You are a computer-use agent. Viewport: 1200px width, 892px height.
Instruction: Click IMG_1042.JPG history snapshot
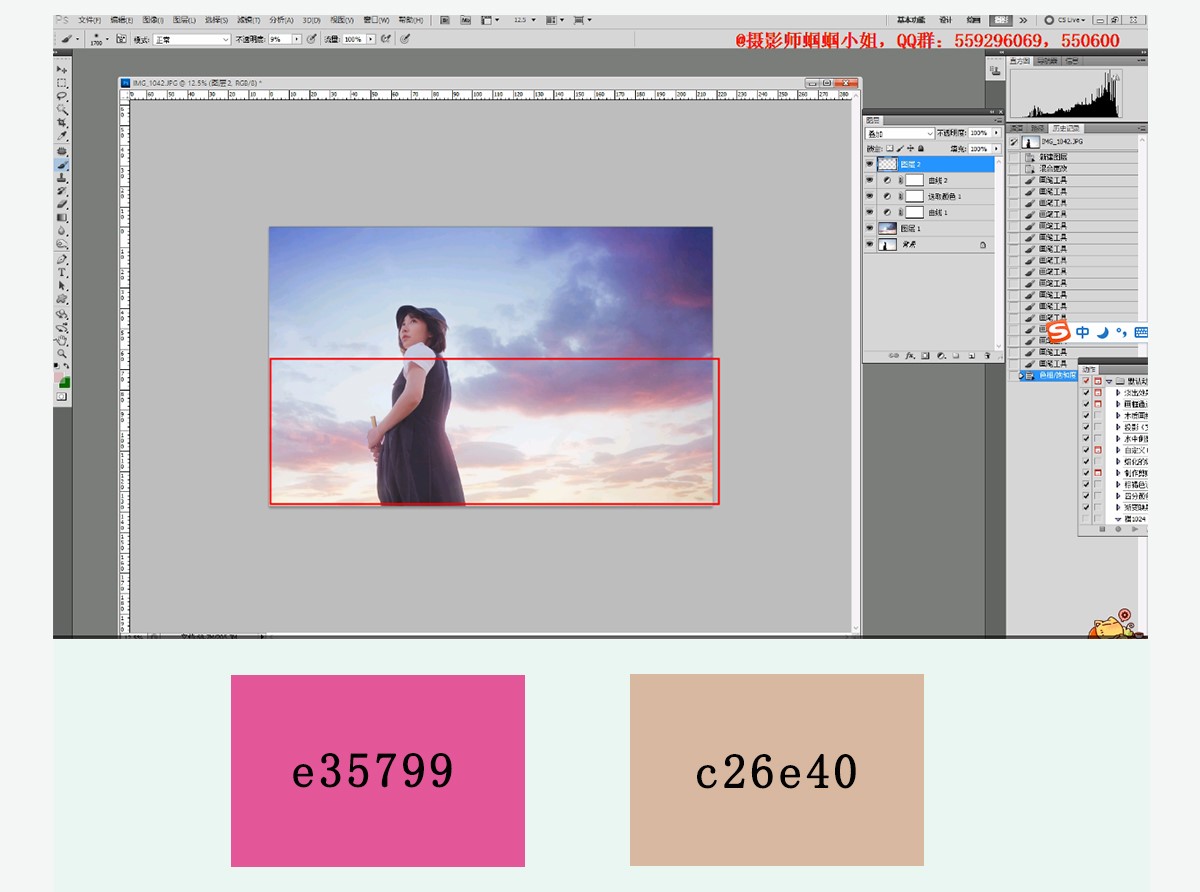(x=1061, y=141)
